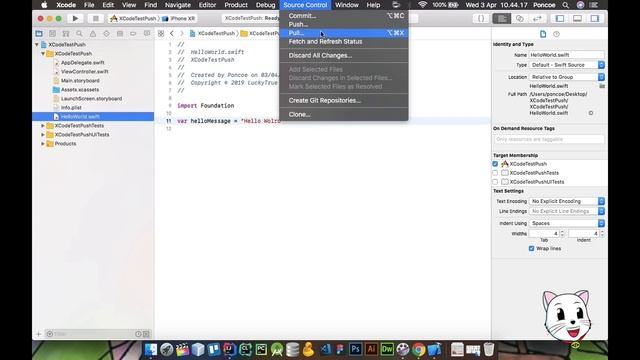Screen dimensions: 640x360
Task: Enable XCodeTestPushUITests target membership
Action: pos(495,182)
